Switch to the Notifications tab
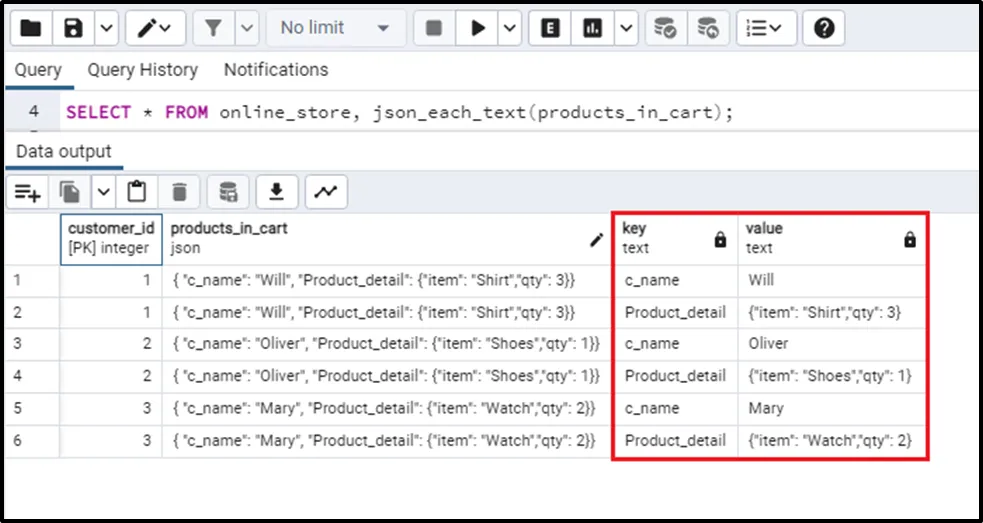Screen dimensions: 983x523 276,70
